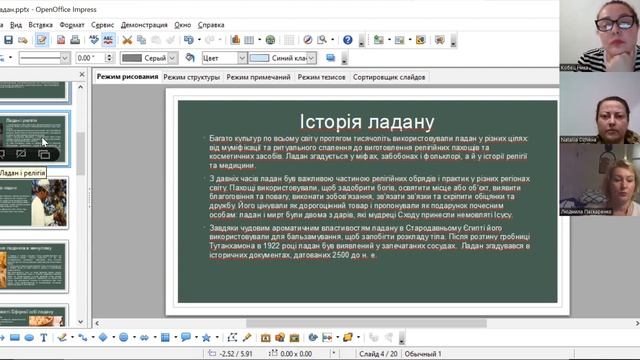Expand the Undo history arrow
The height and width of the screenshot is (360, 640).
pos(199,40)
